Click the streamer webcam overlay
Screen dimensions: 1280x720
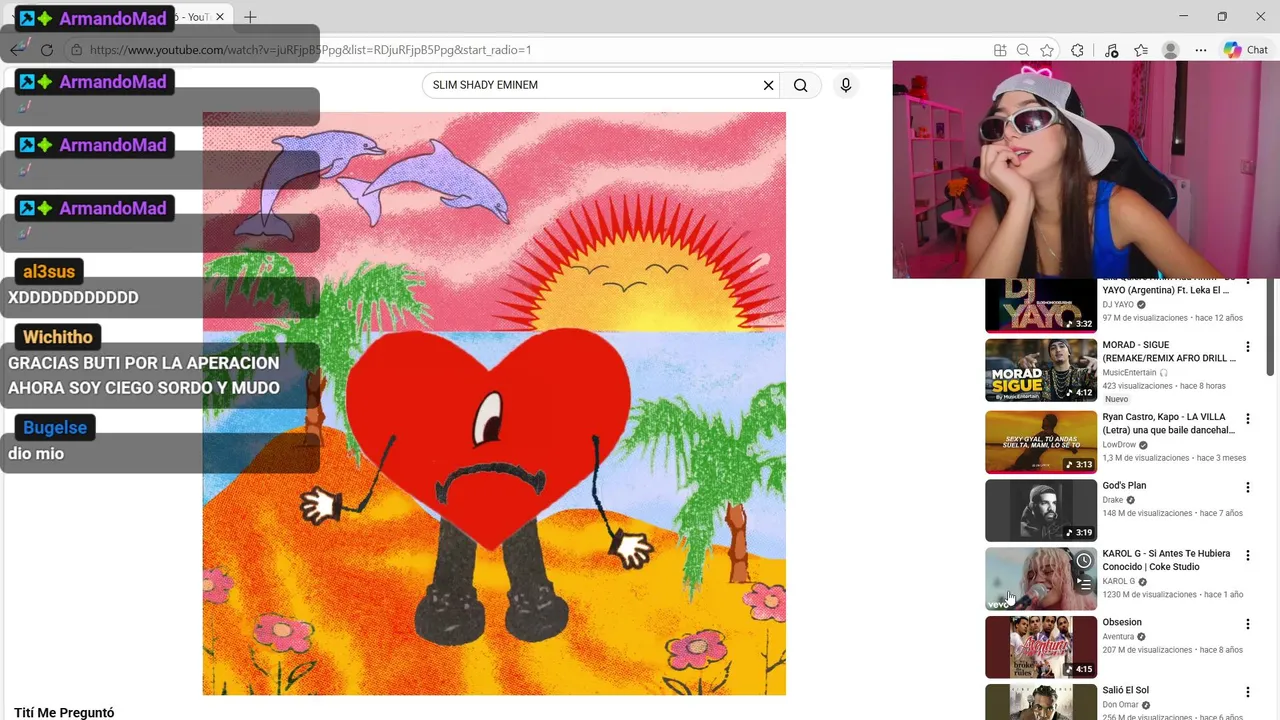point(1086,169)
